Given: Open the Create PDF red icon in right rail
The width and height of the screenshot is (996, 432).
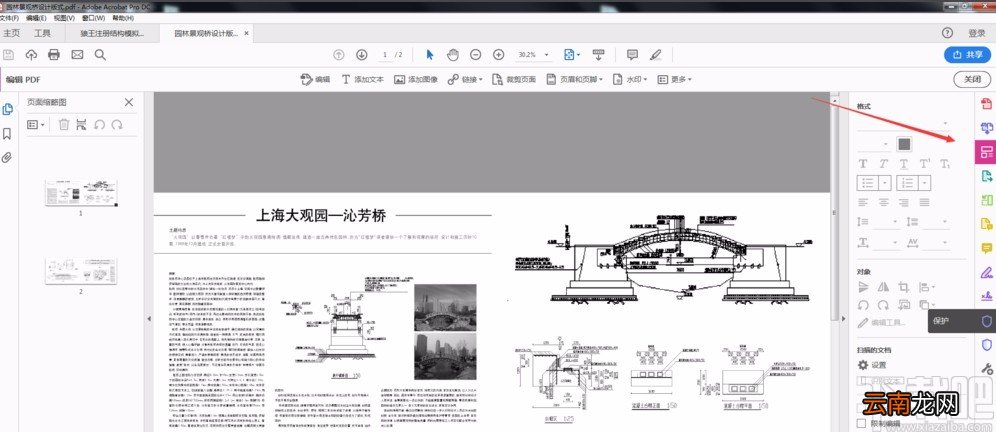Looking at the screenshot, I should (x=986, y=104).
